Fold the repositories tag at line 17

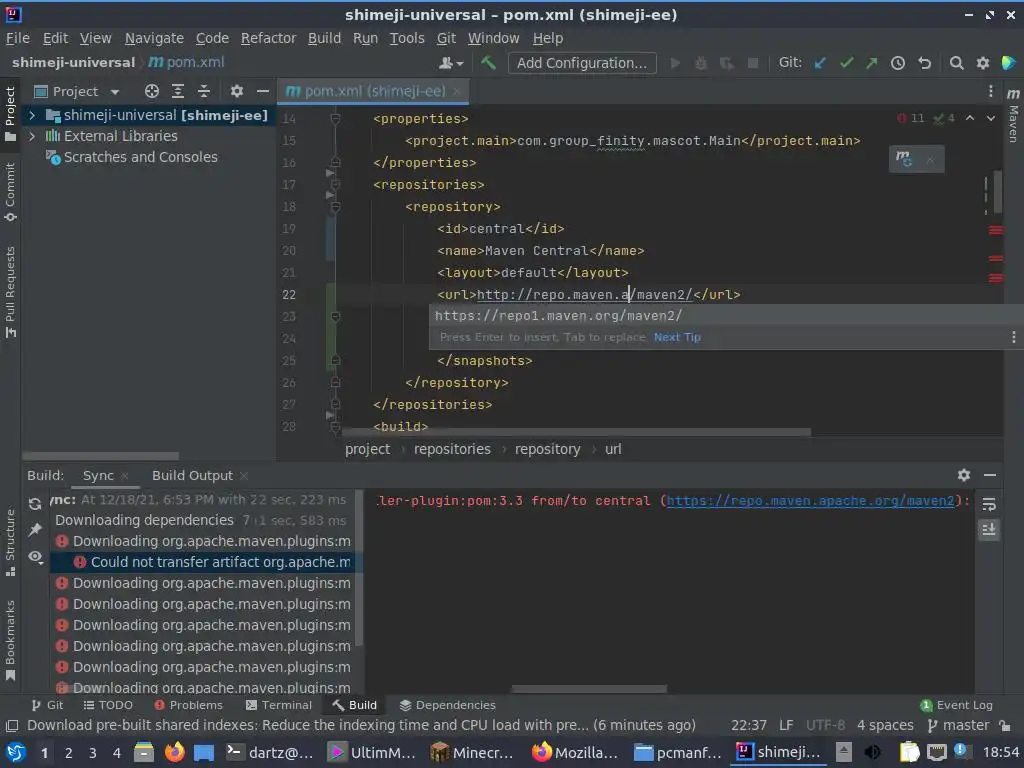pyautogui.click(x=335, y=185)
